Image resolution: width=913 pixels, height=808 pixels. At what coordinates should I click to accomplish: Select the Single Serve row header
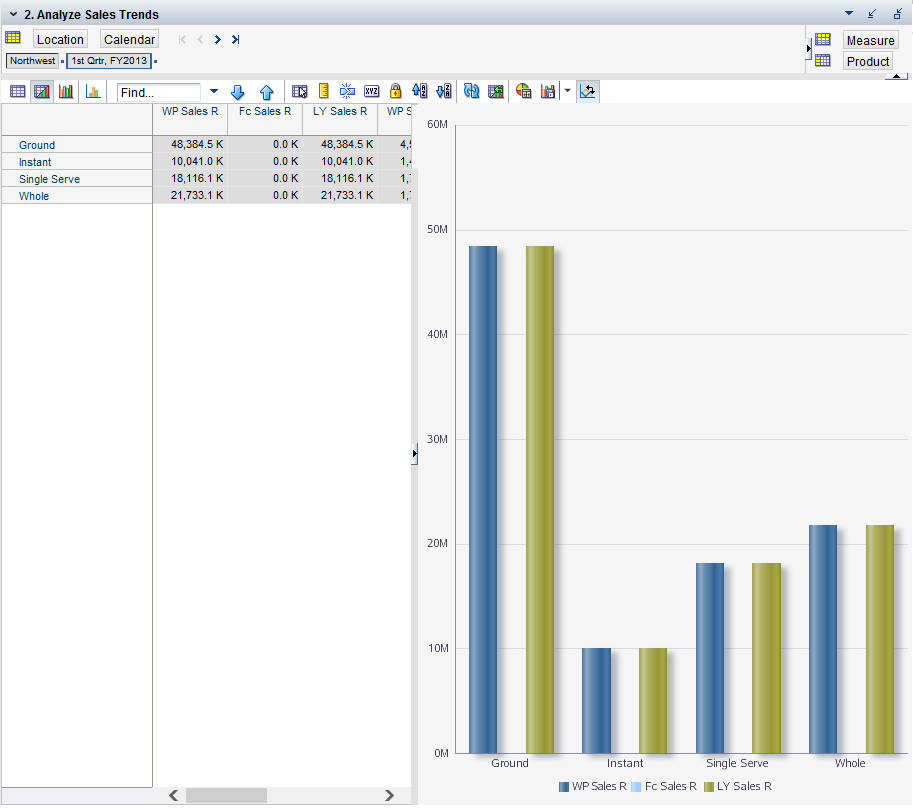pos(77,179)
